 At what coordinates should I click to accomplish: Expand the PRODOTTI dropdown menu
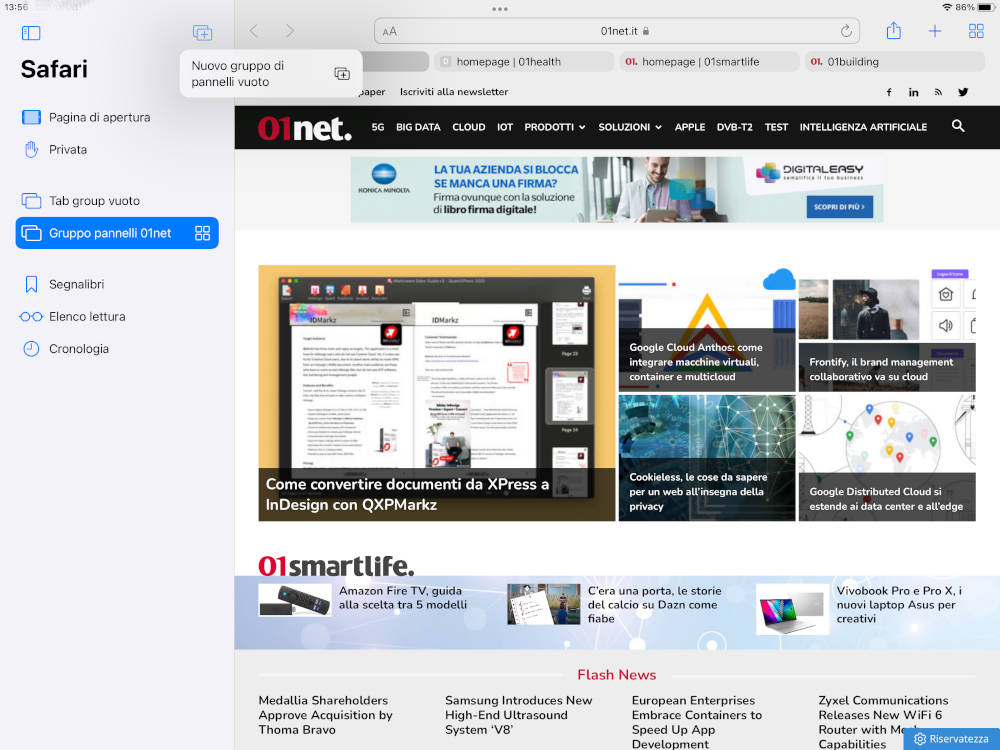pyautogui.click(x=555, y=127)
